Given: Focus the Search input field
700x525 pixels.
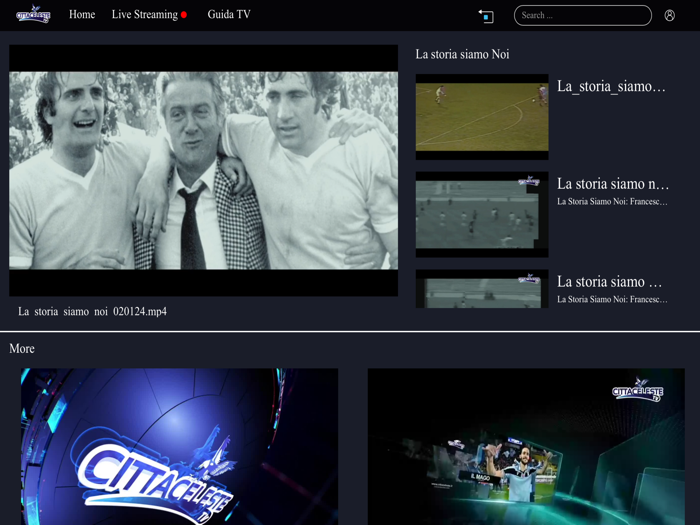Looking at the screenshot, I should point(583,16).
